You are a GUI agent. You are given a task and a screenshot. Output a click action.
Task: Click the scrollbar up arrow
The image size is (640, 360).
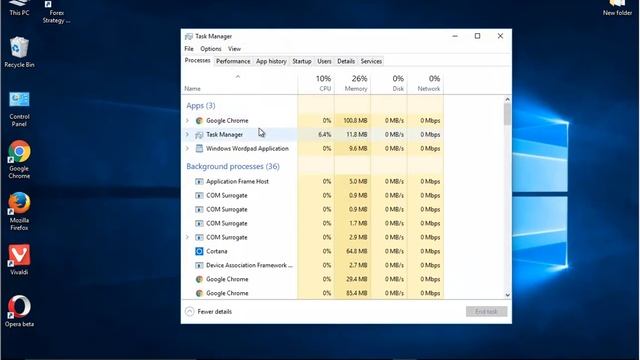click(507, 99)
